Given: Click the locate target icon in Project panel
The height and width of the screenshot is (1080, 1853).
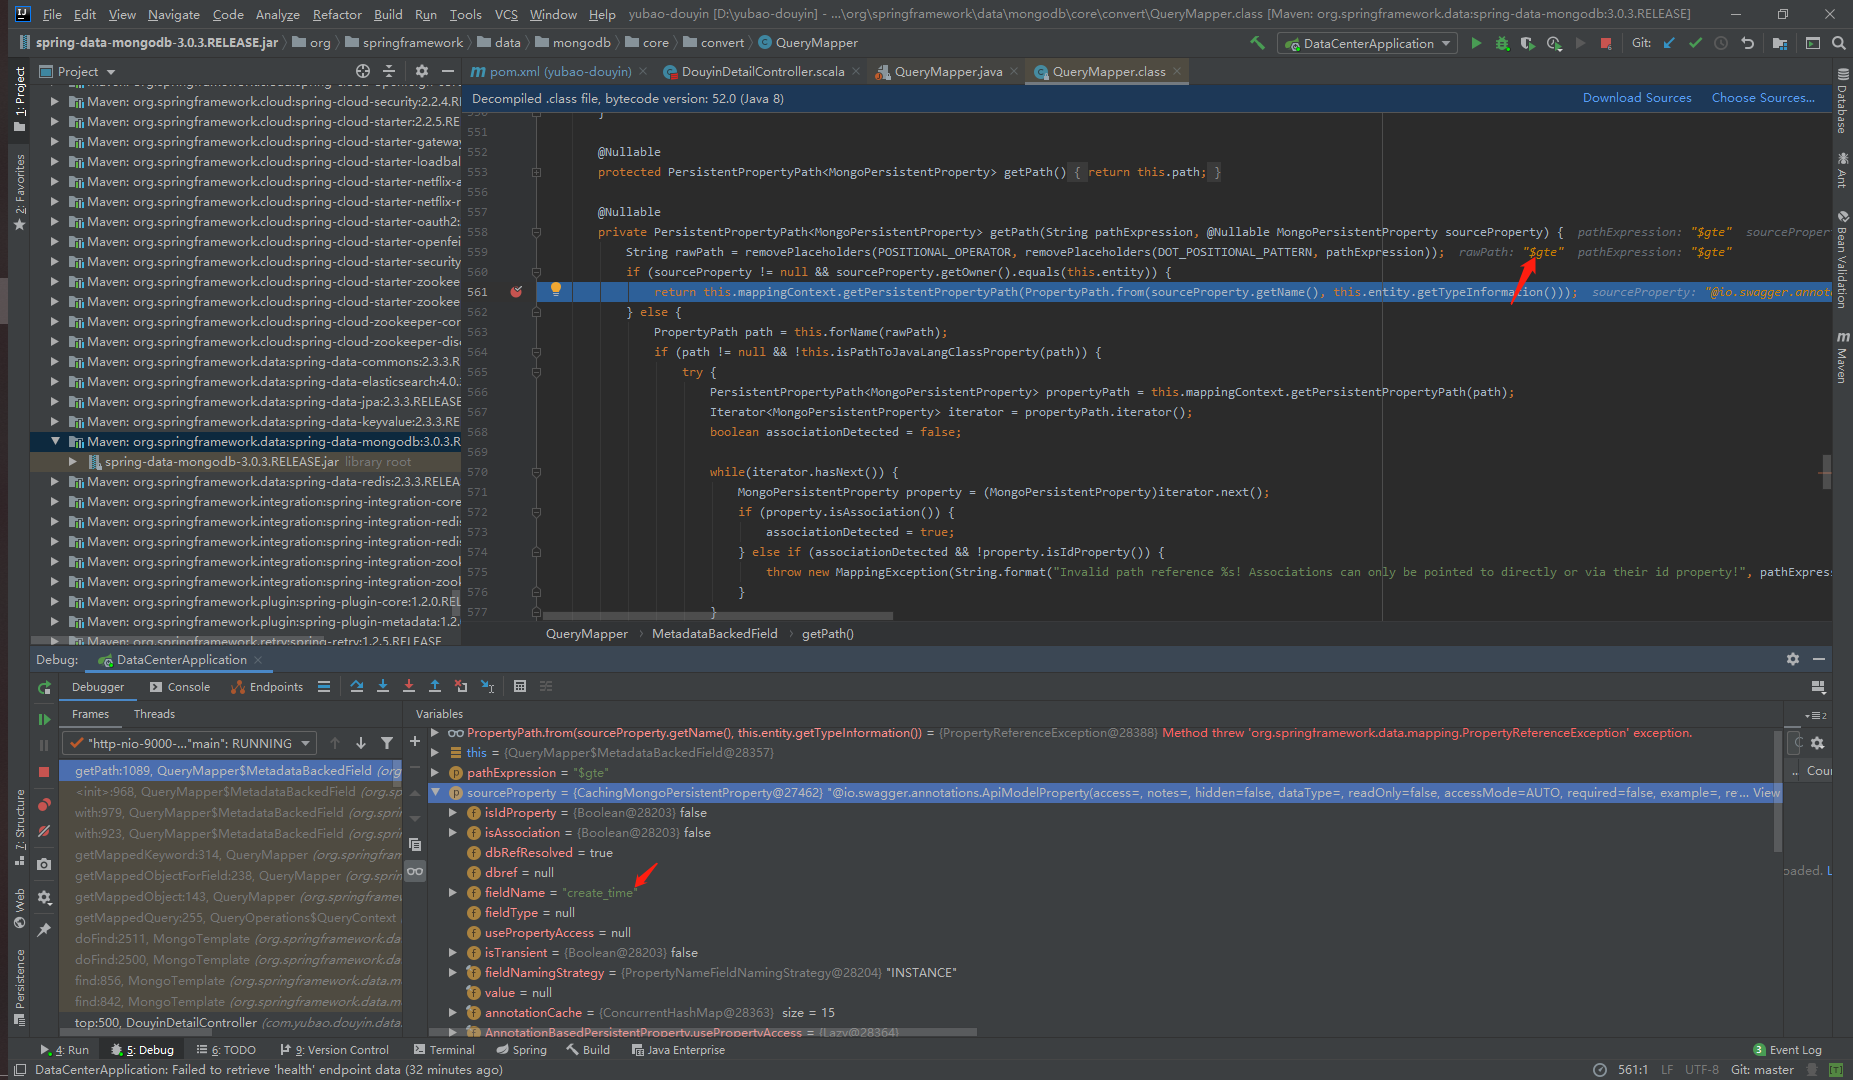Looking at the screenshot, I should (363, 71).
